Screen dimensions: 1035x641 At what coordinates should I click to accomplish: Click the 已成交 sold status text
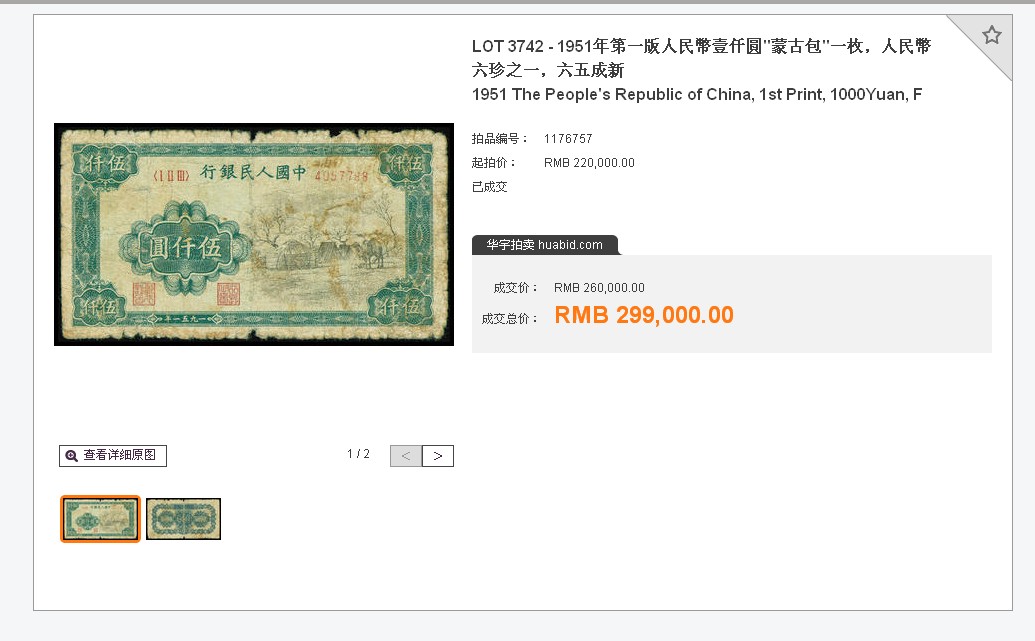coord(489,187)
